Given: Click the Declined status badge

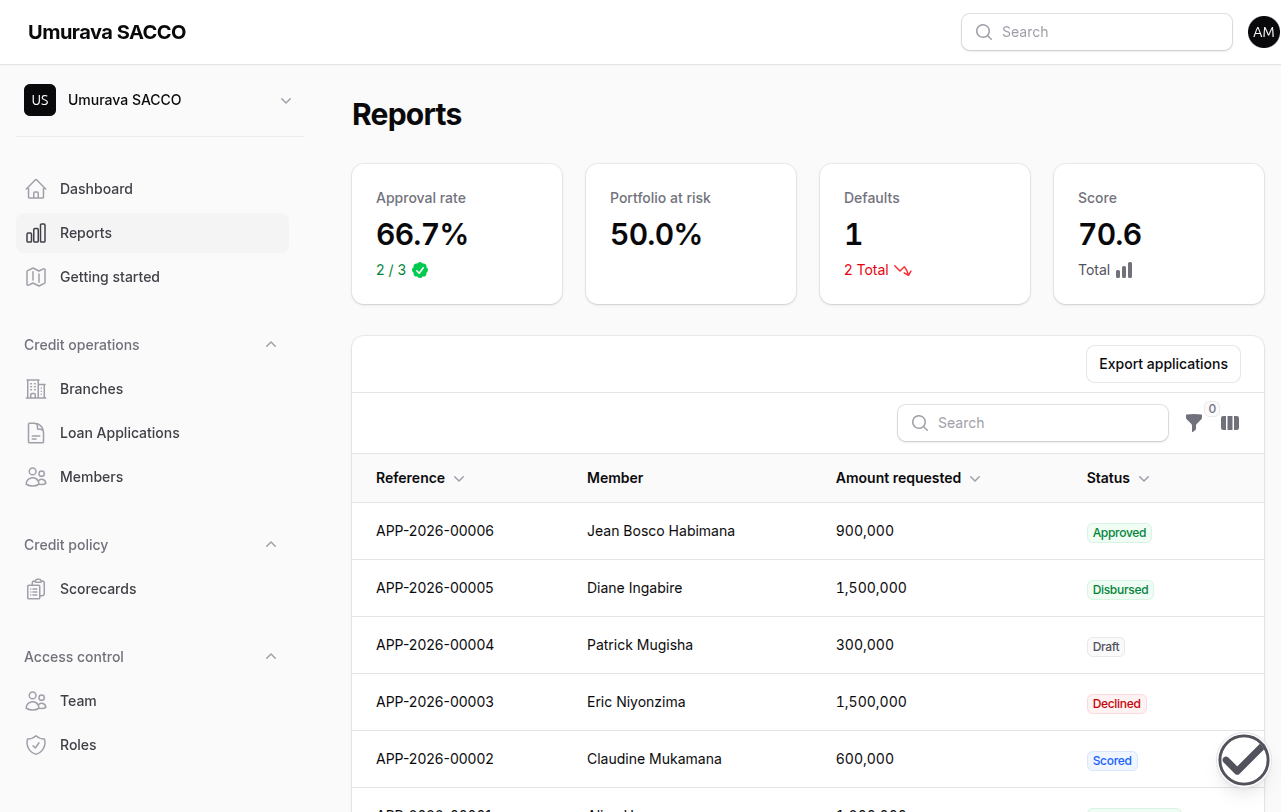Looking at the screenshot, I should [x=1116, y=704].
